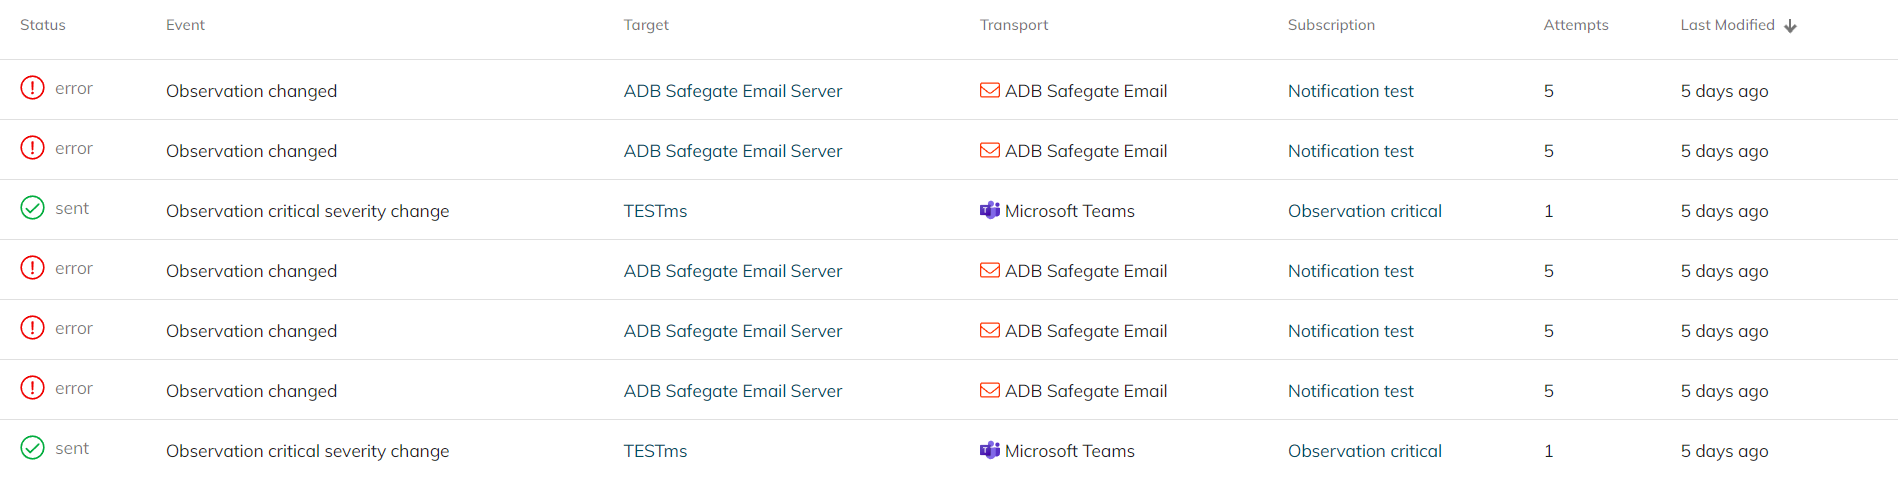
Task: Select the Observation critical severity change event in the last row
Action: [x=307, y=451]
